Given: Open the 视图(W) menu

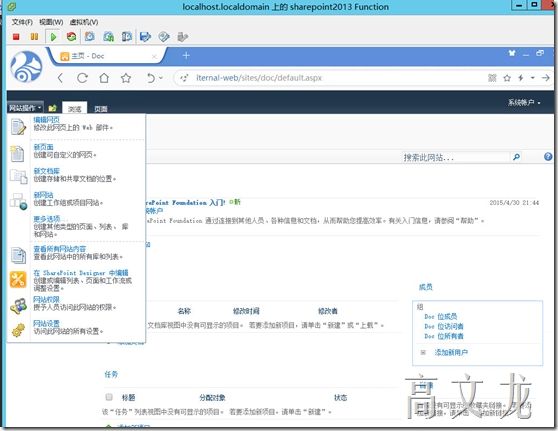Looking at the screenshot, I should coord(51,22).
